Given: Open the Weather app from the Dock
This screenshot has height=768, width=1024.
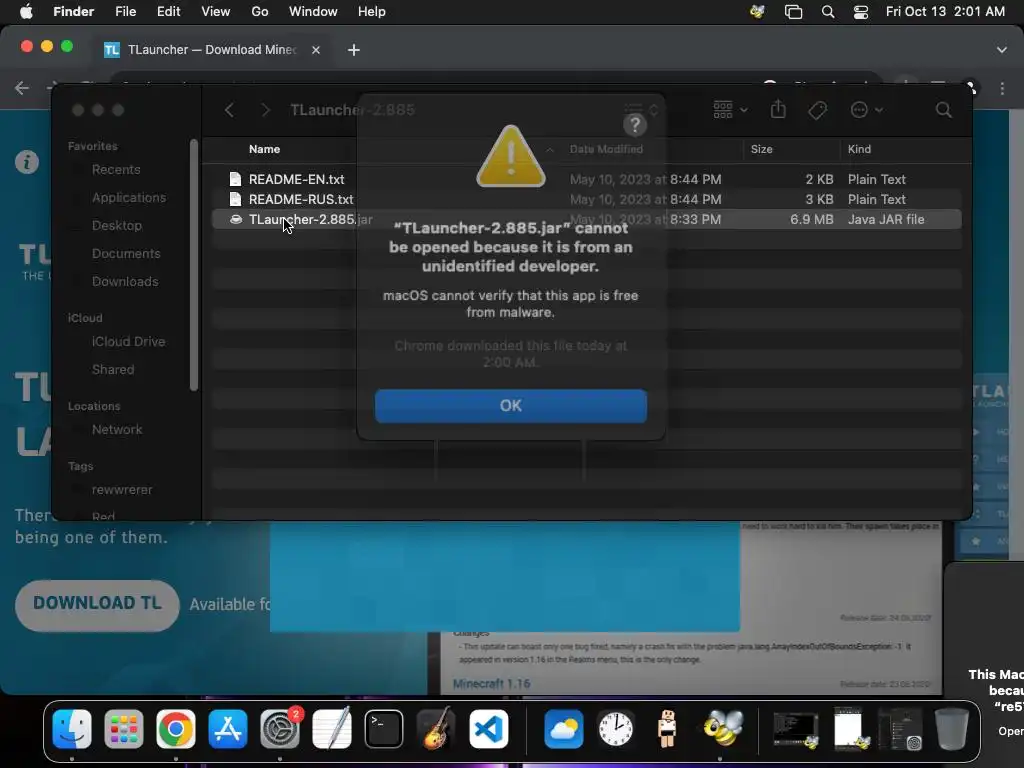Looking at the screenshot, I should pyautogui.click(x=563, y=729).
